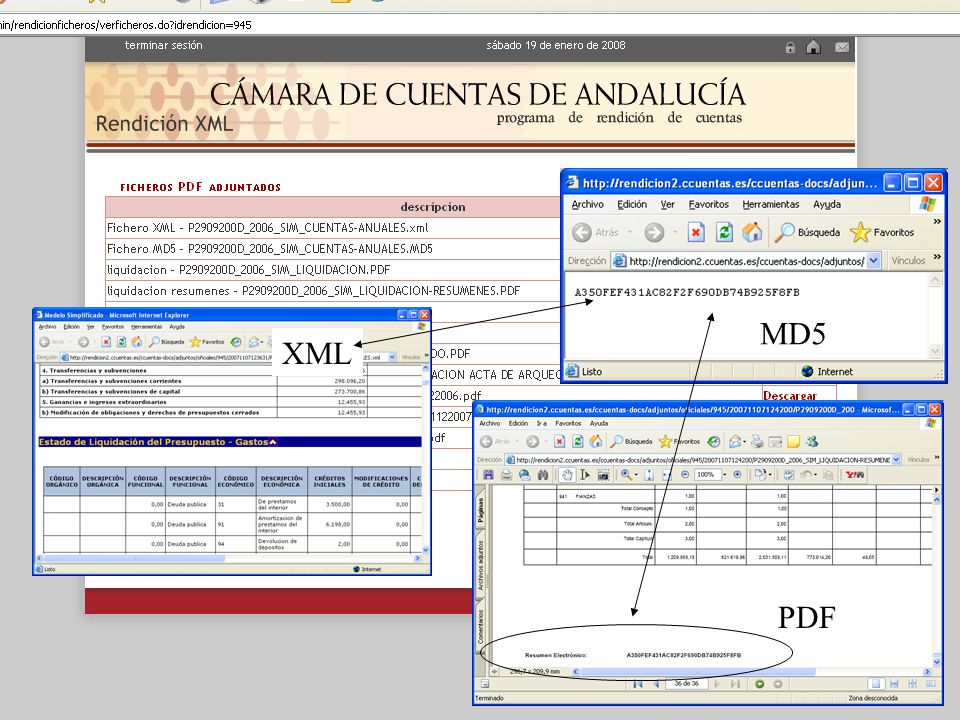
Task: Click the Stop icon in the XML window toolbar
Action: [106, 342]
